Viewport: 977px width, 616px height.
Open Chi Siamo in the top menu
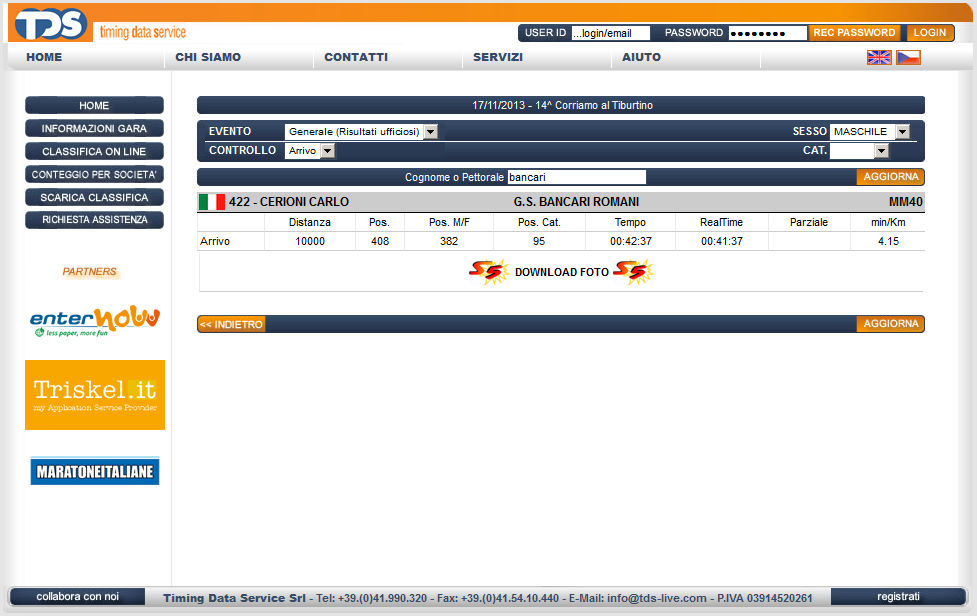(x=208, y=57)
